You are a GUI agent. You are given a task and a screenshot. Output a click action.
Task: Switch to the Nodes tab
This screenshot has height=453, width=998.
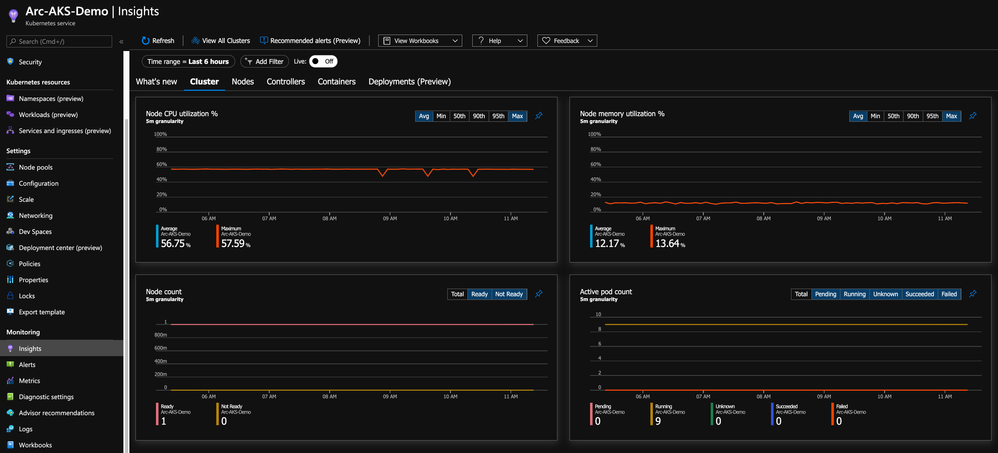(242, 81)
